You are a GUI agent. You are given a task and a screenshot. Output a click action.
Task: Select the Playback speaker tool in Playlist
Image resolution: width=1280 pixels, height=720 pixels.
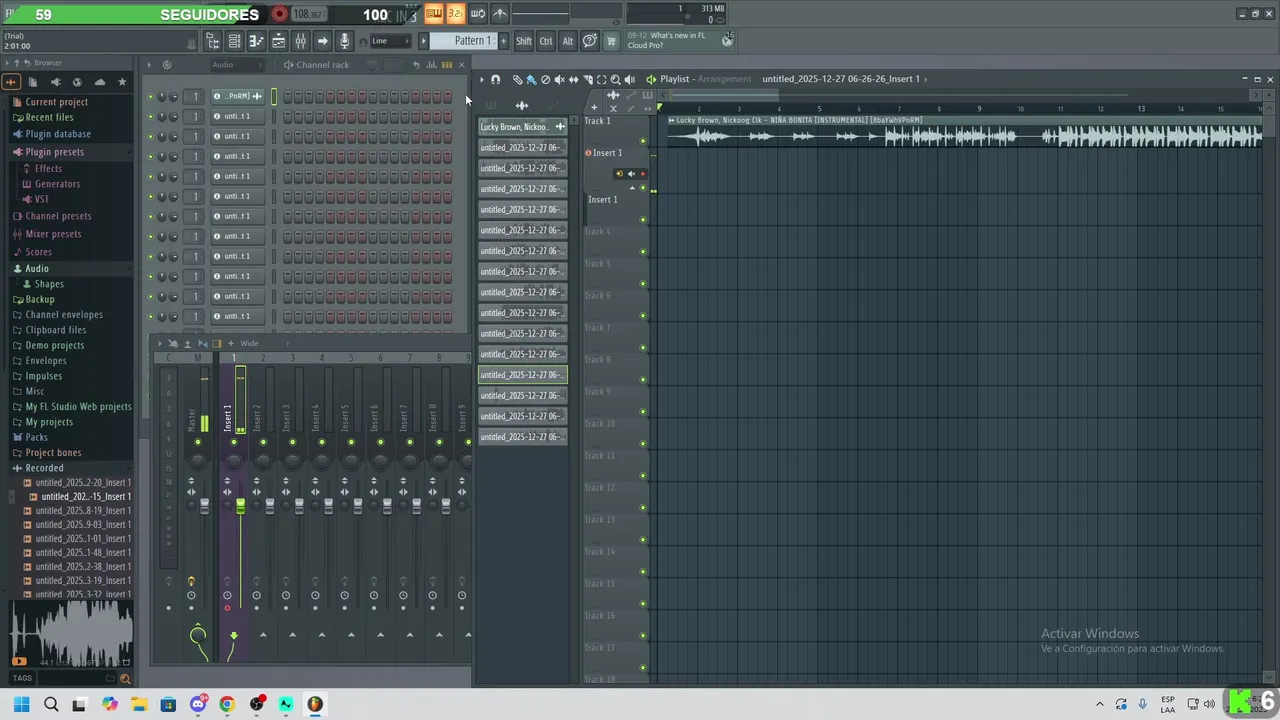(x=629, y=79)
